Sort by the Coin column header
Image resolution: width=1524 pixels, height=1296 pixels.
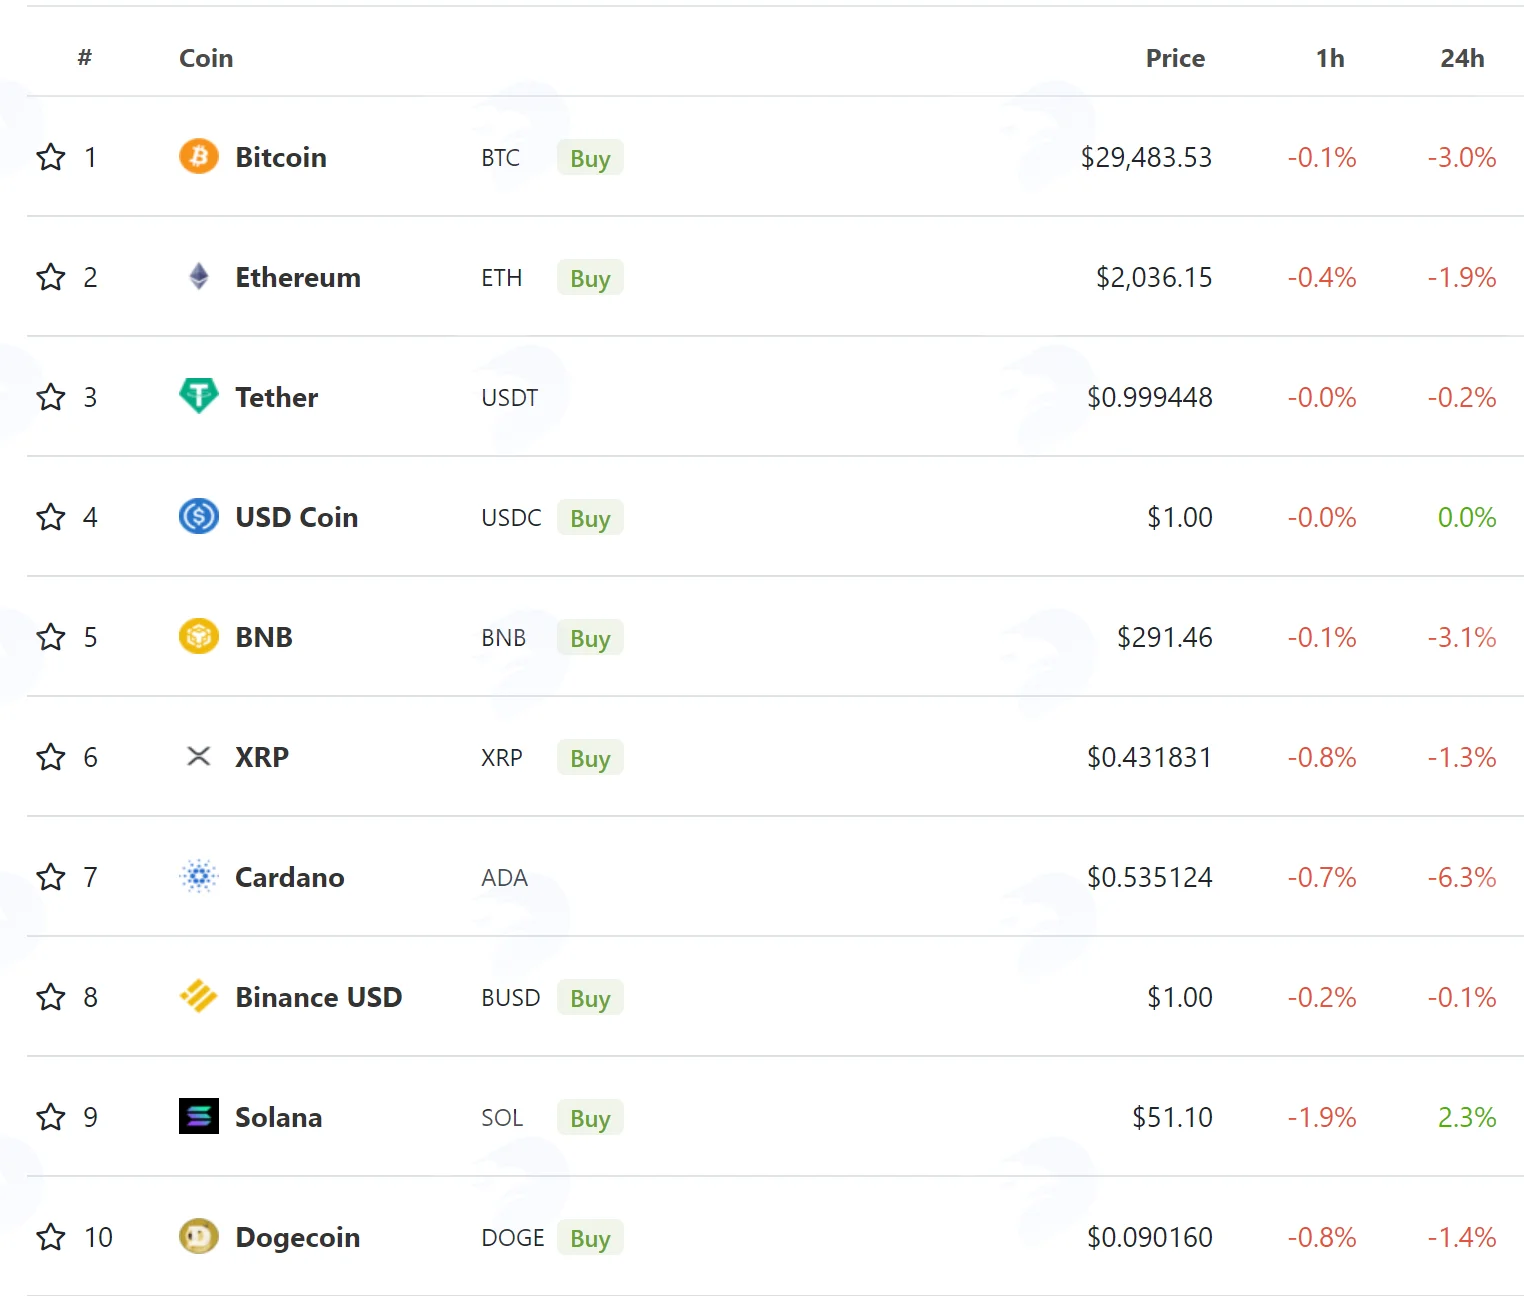[206, 58]
